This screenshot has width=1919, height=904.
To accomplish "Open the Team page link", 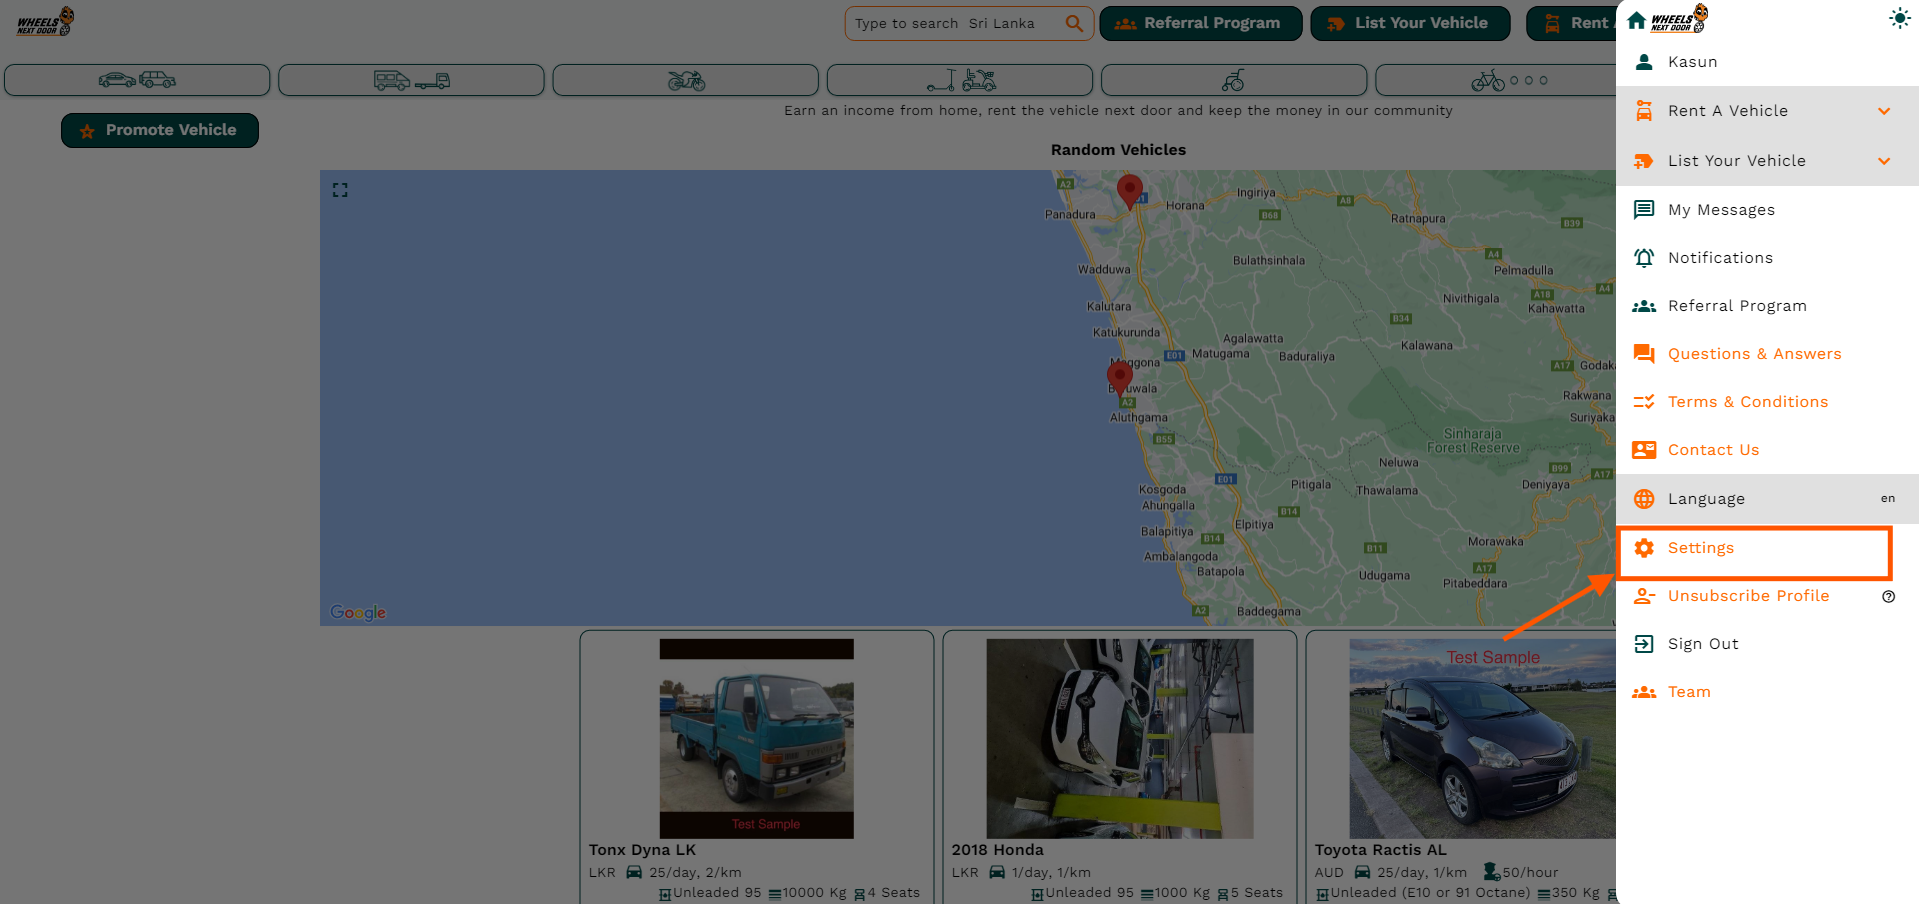I will click(1688, 692).
